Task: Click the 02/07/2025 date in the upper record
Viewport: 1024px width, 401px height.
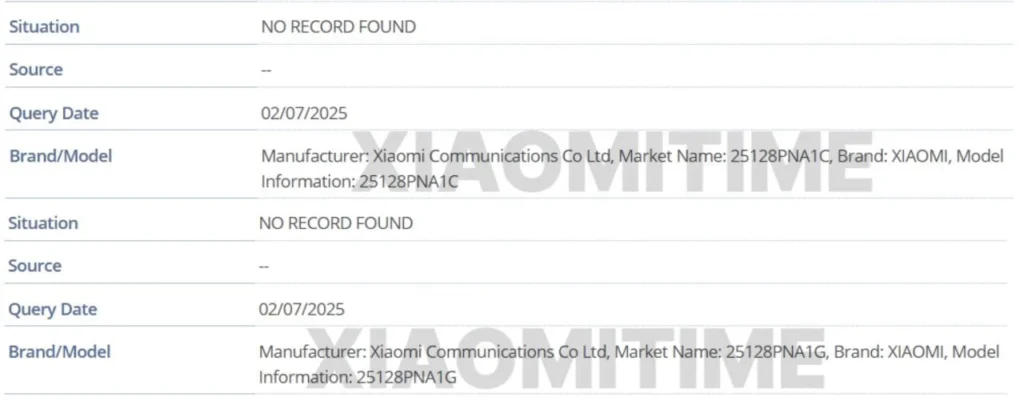Action: pyautogui.click(x=304, y=114)
